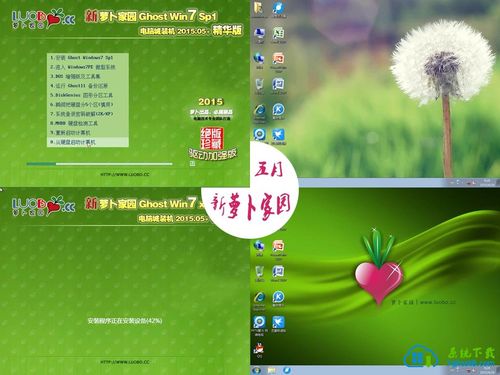Click the 绝版珍藏 red seal badge
The image size is (500, 375).
(212, 138)
